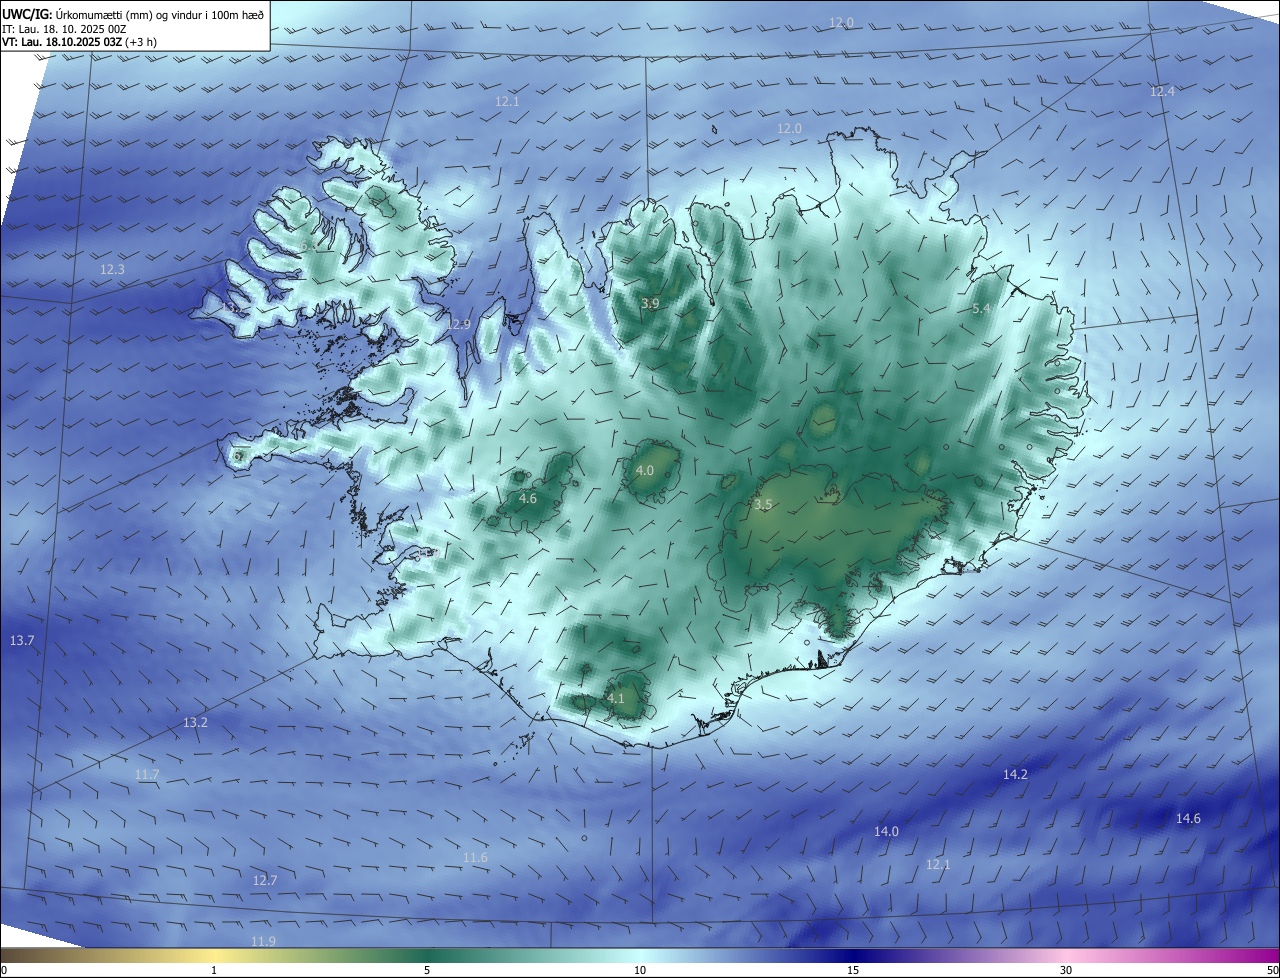
Task: Click the 12.4 value label
Action: tap(1162, 91)
